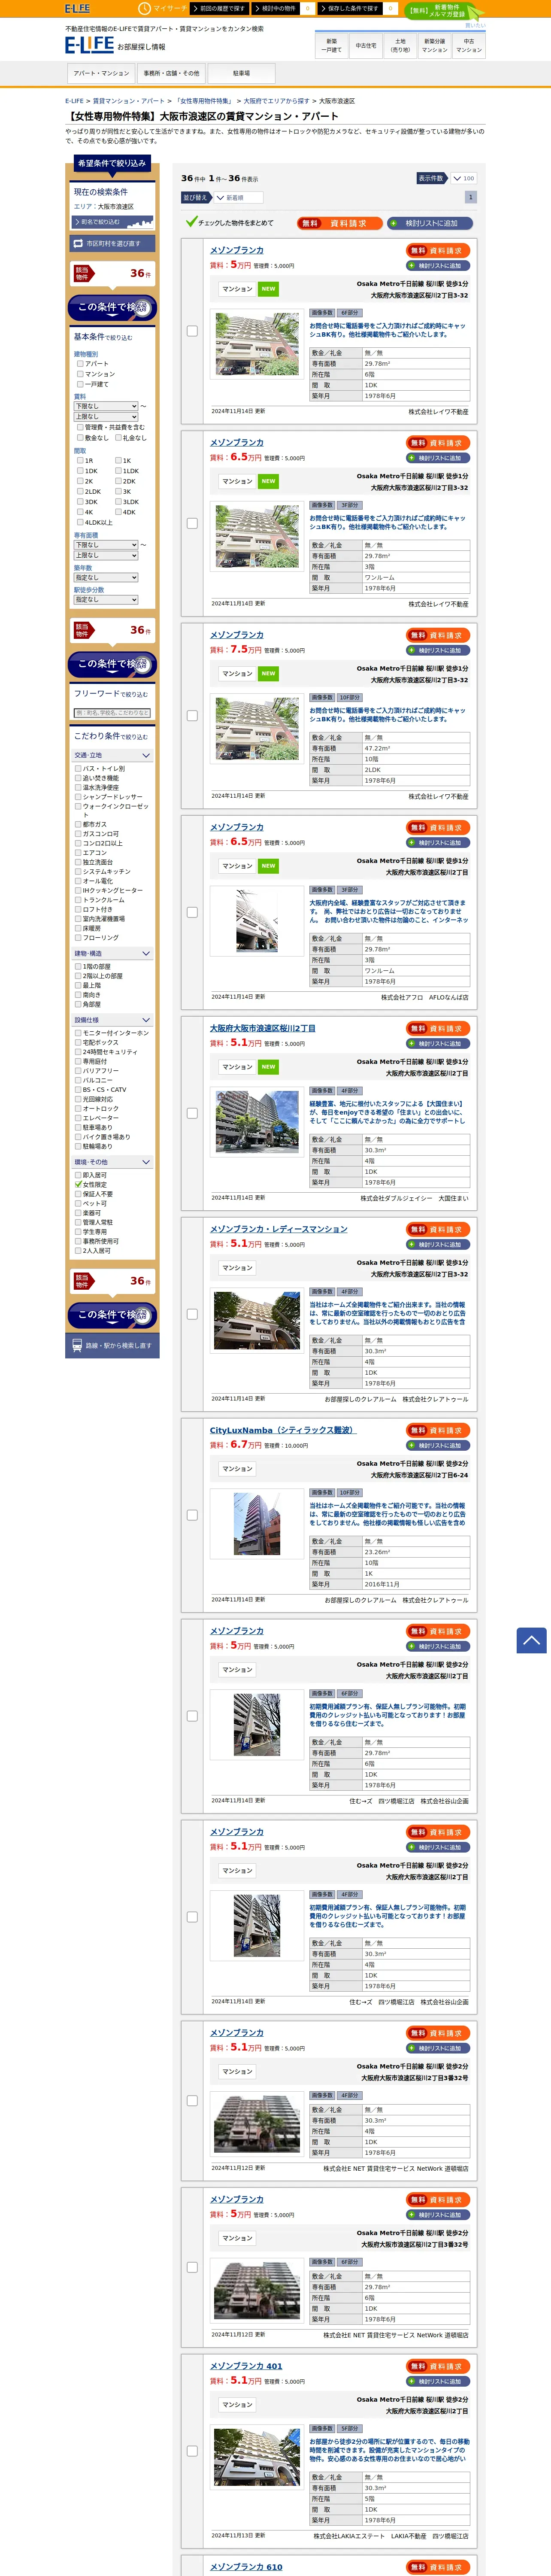Click 町名で絞り込む button
The height and width of the screenshot is (2576, 551).
111,222
